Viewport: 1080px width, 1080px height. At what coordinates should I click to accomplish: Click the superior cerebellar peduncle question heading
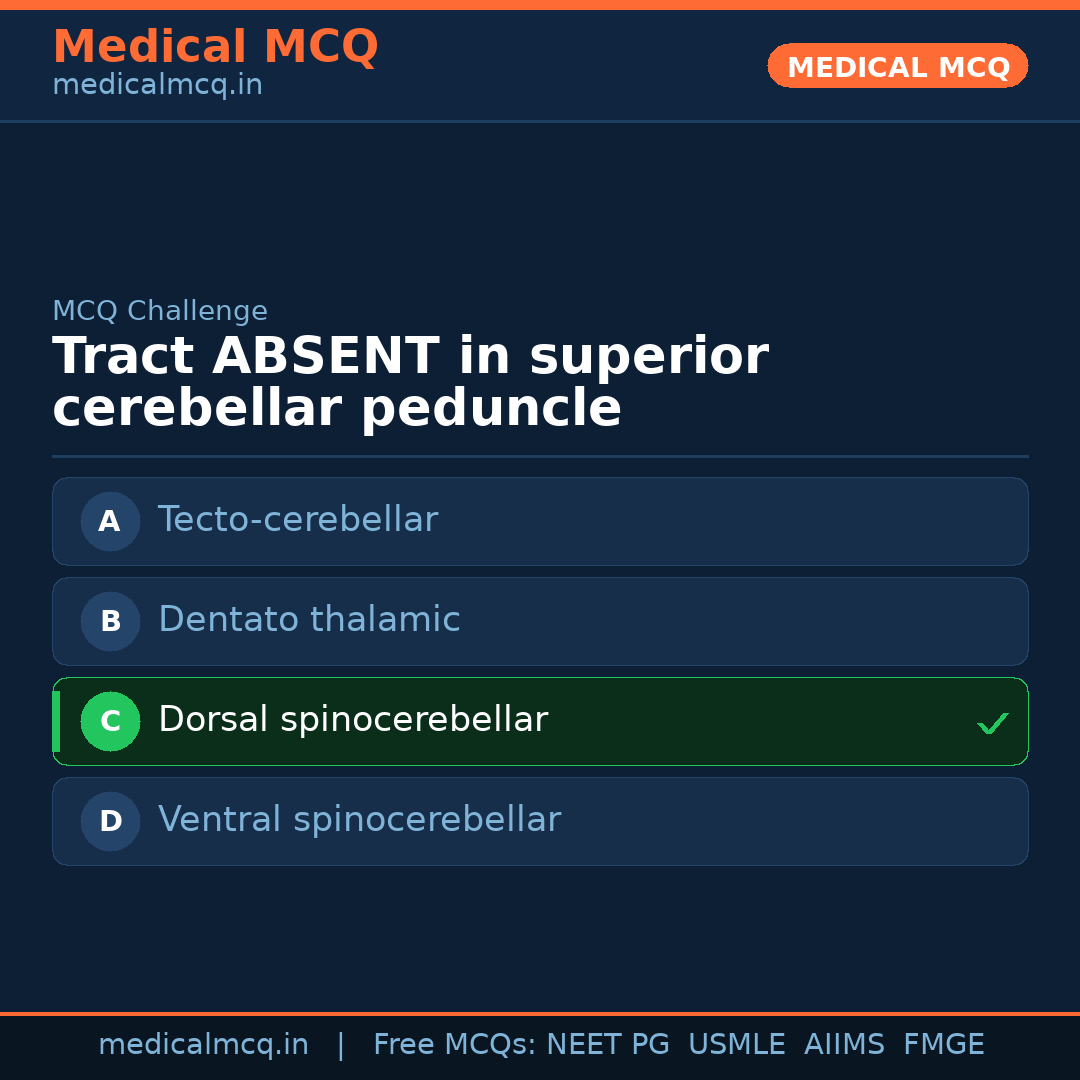point(410,383)
